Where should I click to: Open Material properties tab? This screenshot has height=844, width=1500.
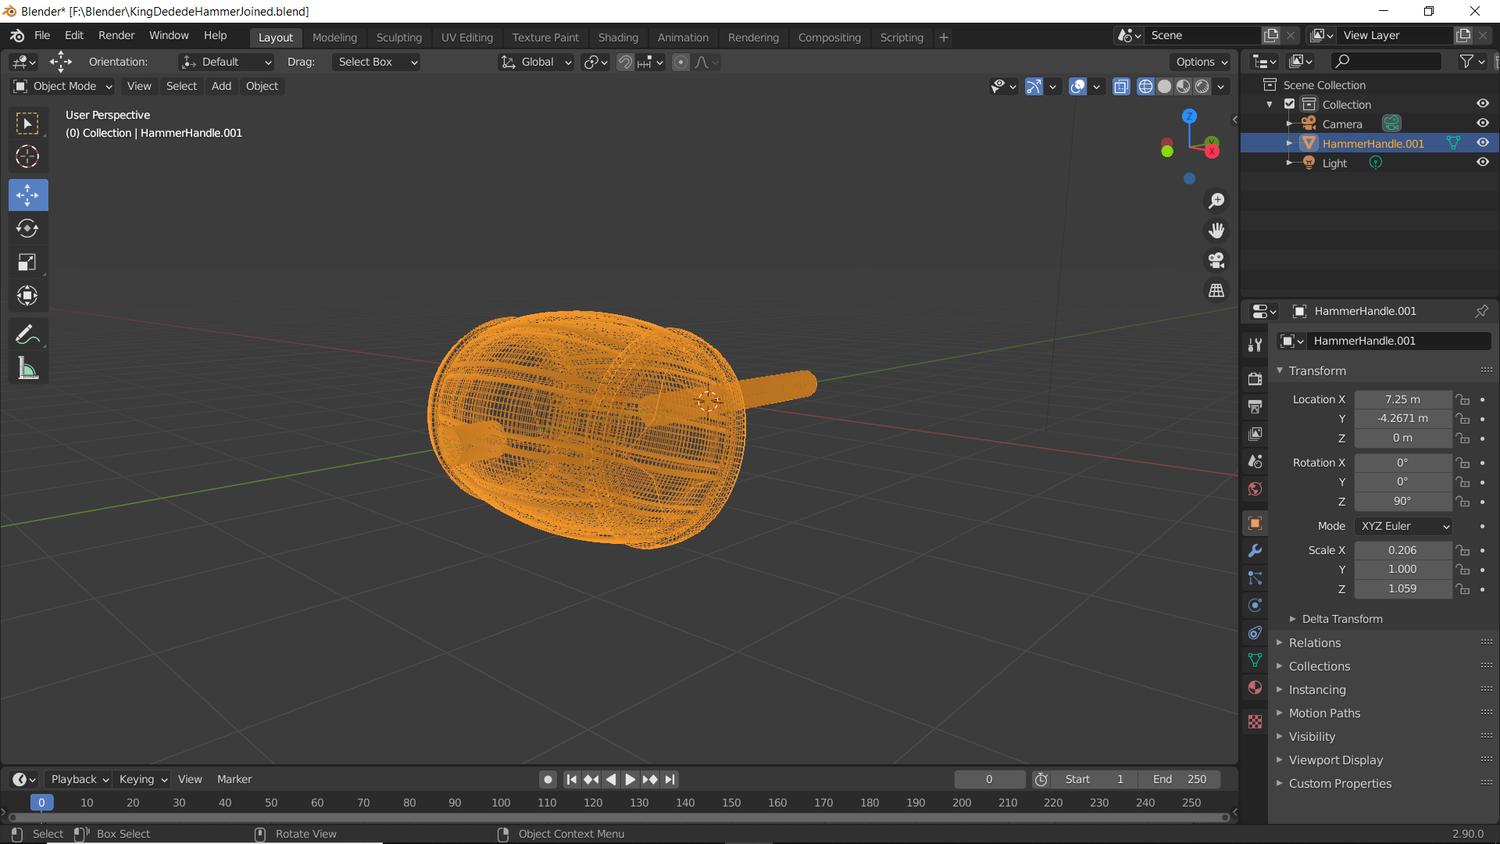(1255, 688)
